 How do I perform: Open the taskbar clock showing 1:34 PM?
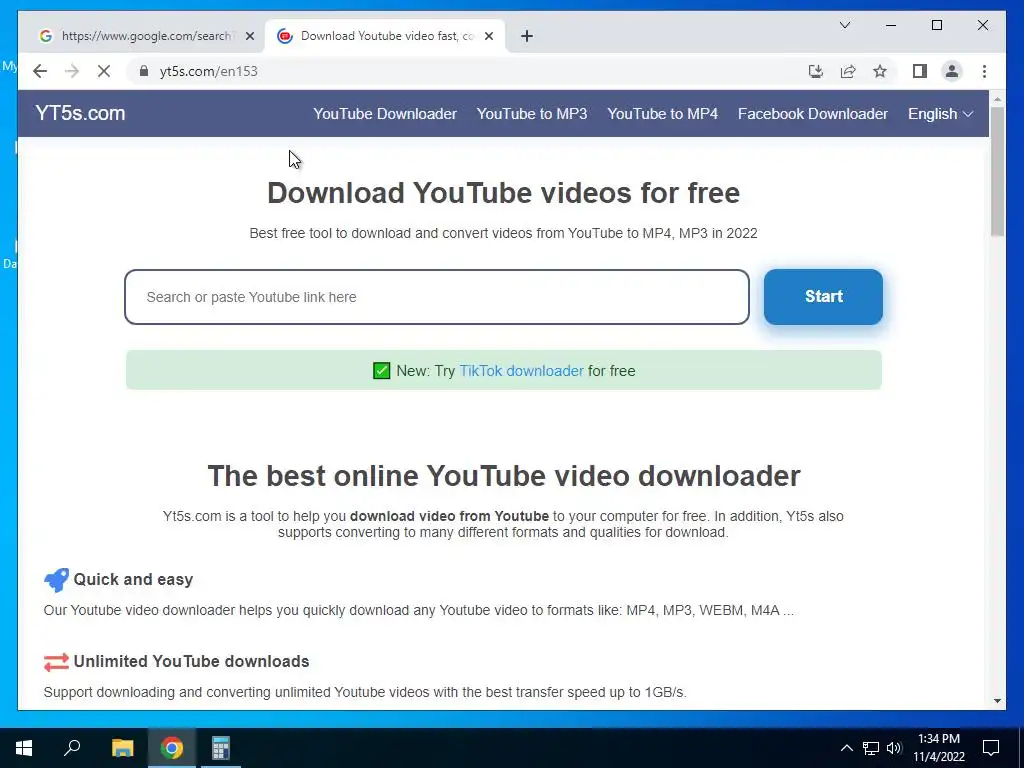pyautogui.click(x=938, y=748)
